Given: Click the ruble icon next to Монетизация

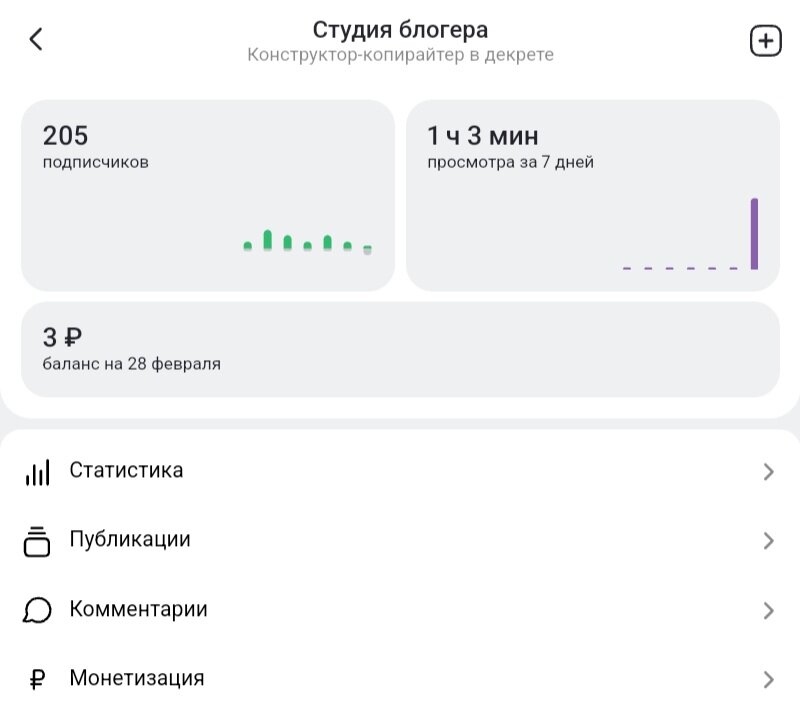Looking at the screenshot, I should pyautogui.click(x=36, y=678).
